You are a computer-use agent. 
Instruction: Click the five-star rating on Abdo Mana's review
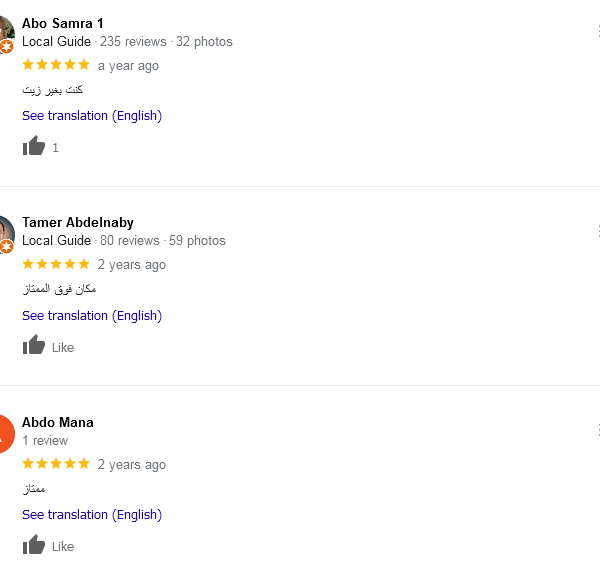click(x=56, y=464)
